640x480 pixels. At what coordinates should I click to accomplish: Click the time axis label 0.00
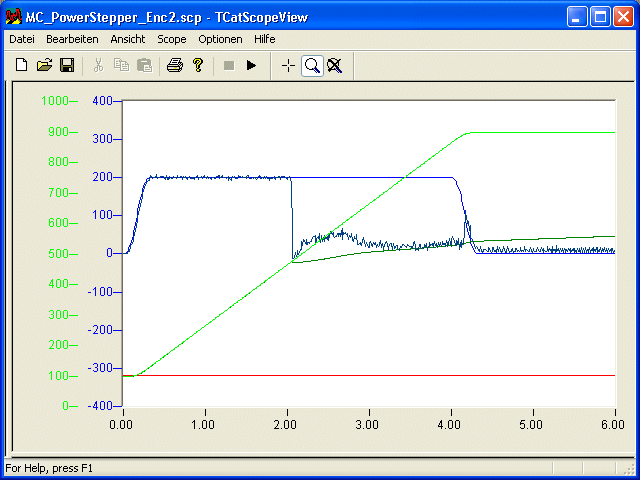coord(121,425)
